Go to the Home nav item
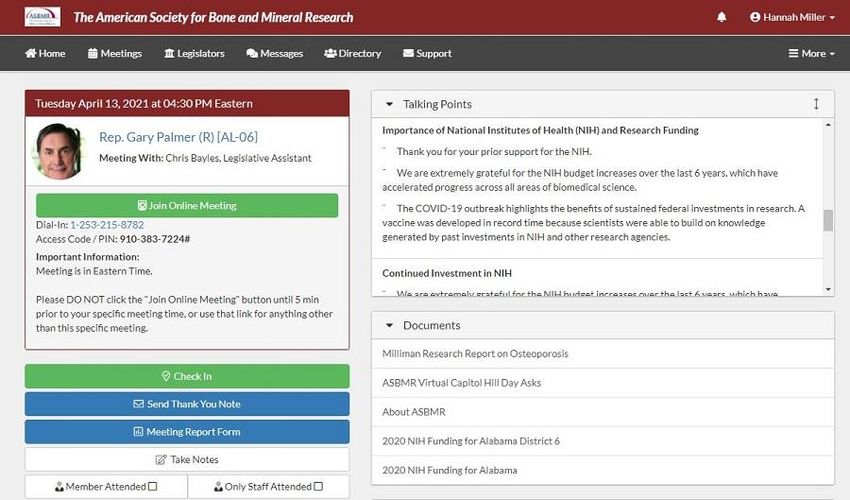Viewport: 850px width, 500px height. (46, 53)
